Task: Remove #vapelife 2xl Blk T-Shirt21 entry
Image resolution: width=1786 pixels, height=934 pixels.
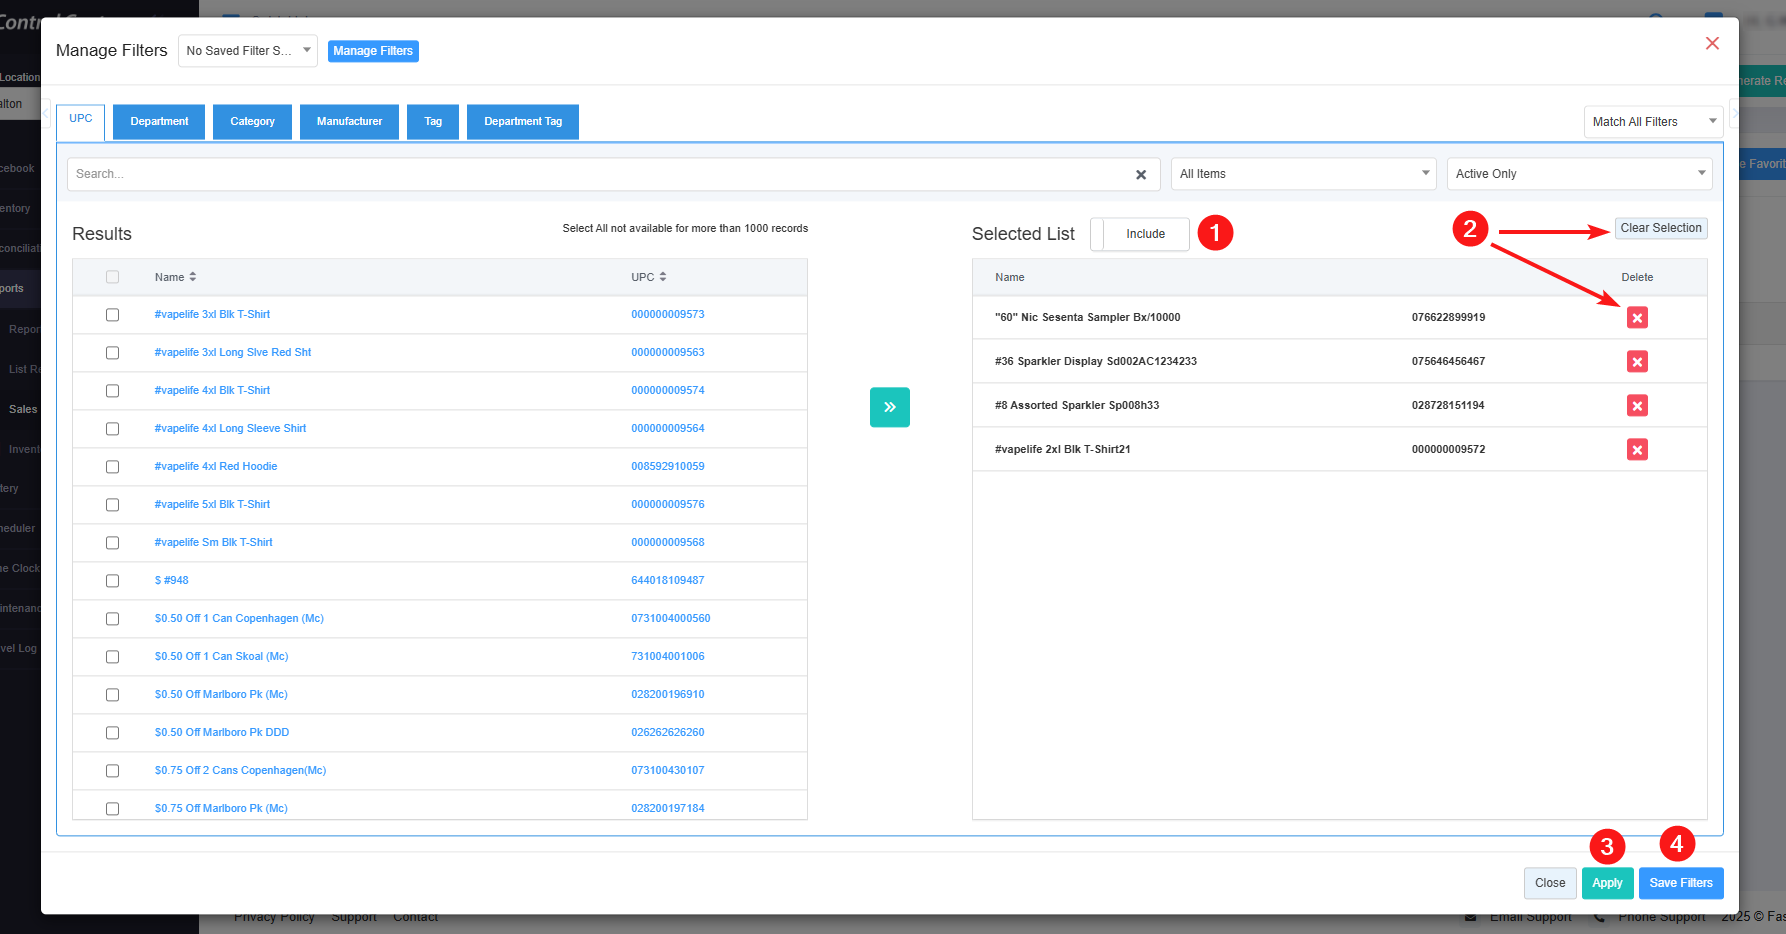Action: click(x=1636, y=450)
